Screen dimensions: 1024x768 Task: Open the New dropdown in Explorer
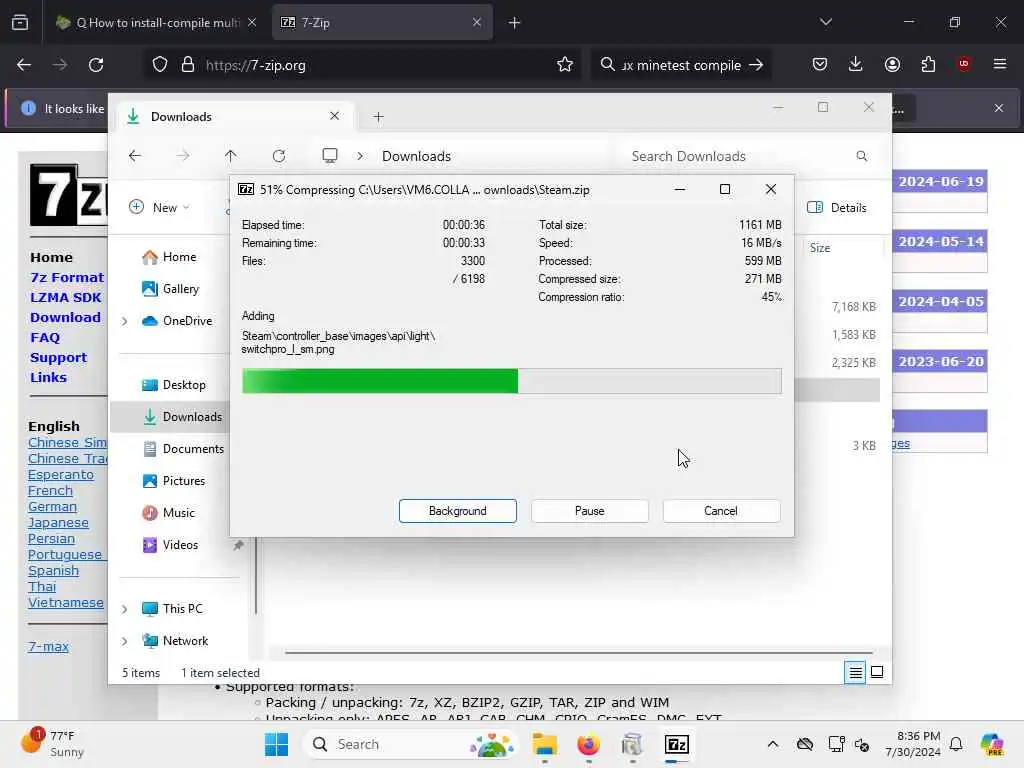(160, 207)
